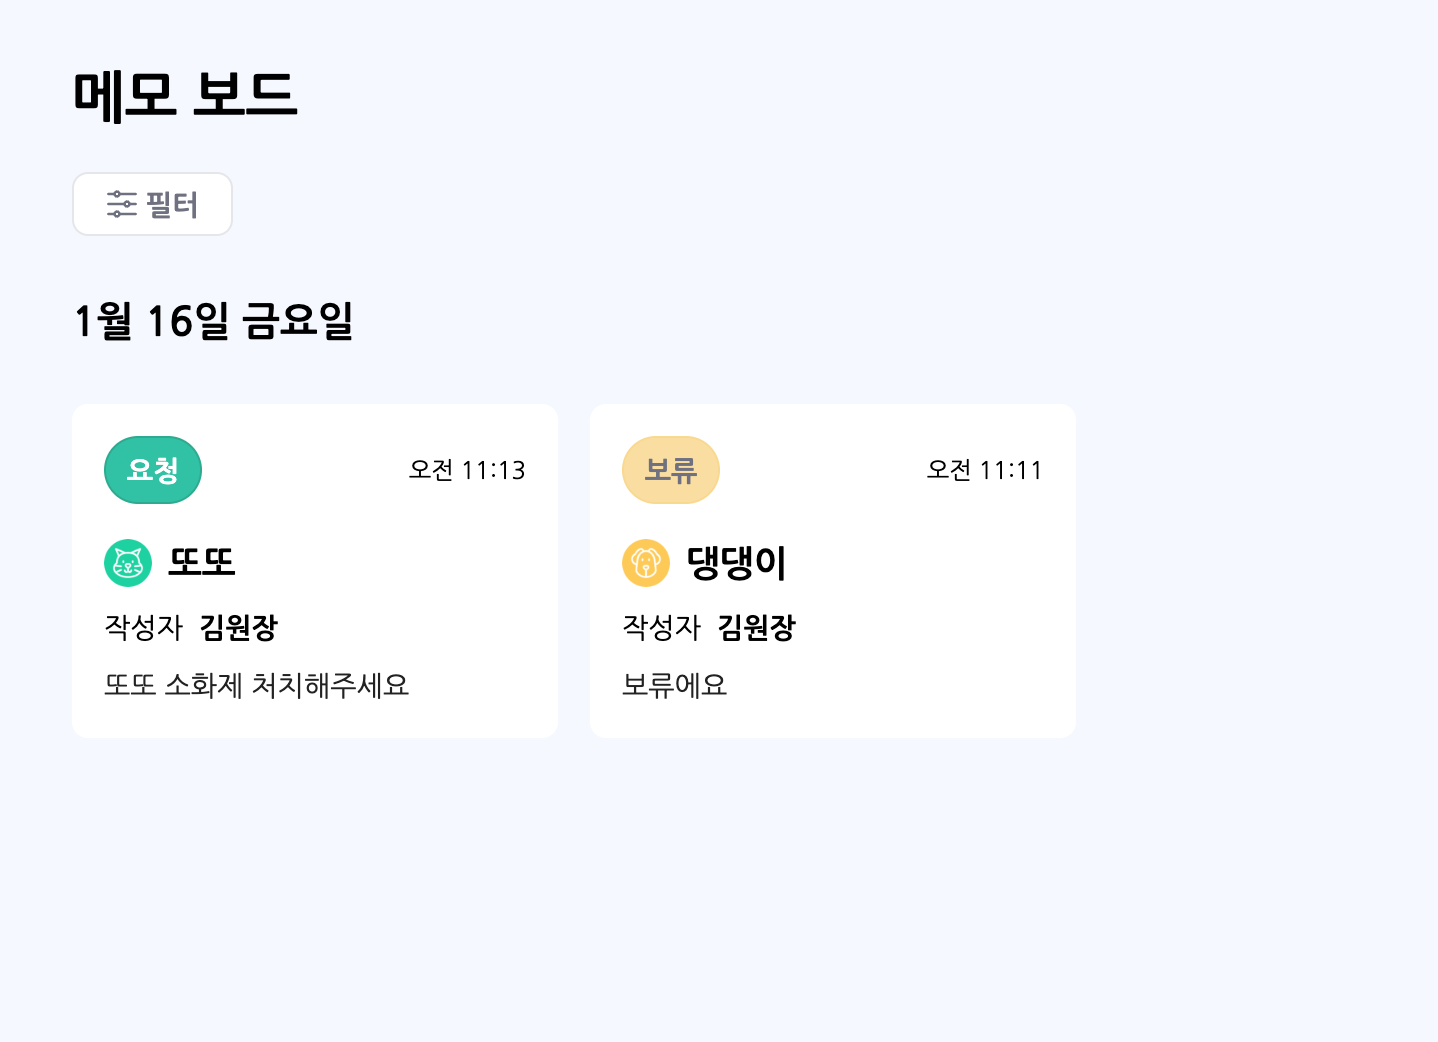Screen dimensions: 1438x1042
Task: Click the yellow dog avatar icon
Action: pos(646,563)
